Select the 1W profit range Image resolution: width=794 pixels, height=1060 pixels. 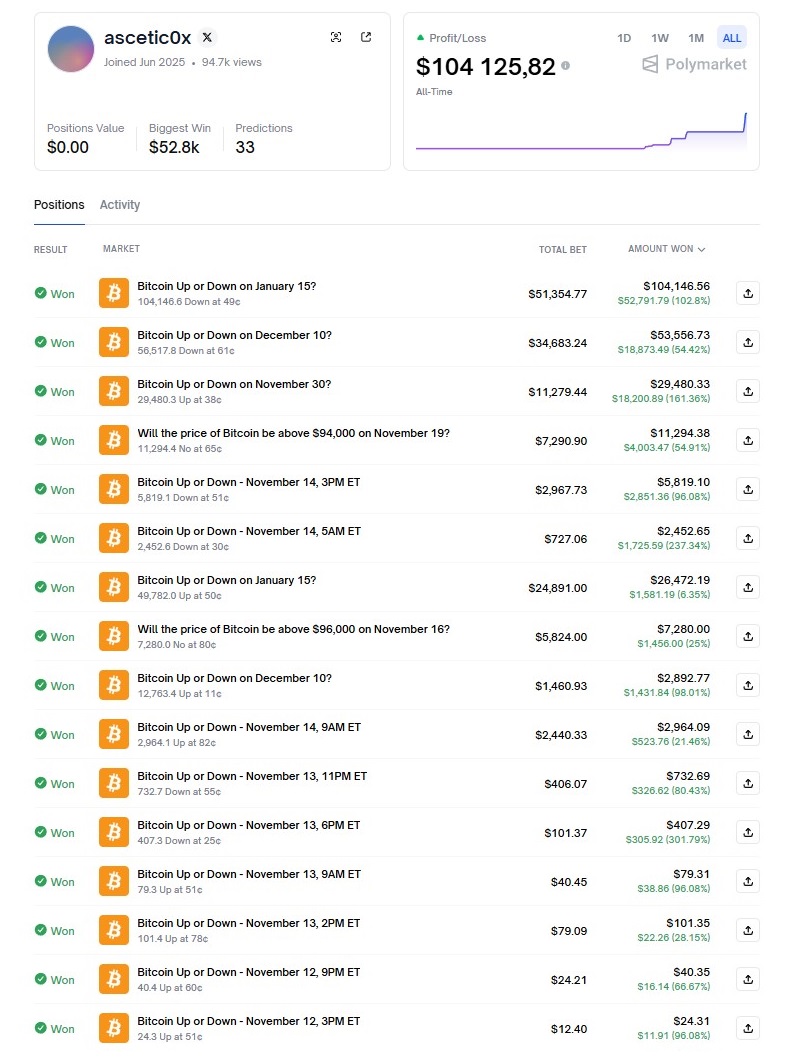(660, 38)
